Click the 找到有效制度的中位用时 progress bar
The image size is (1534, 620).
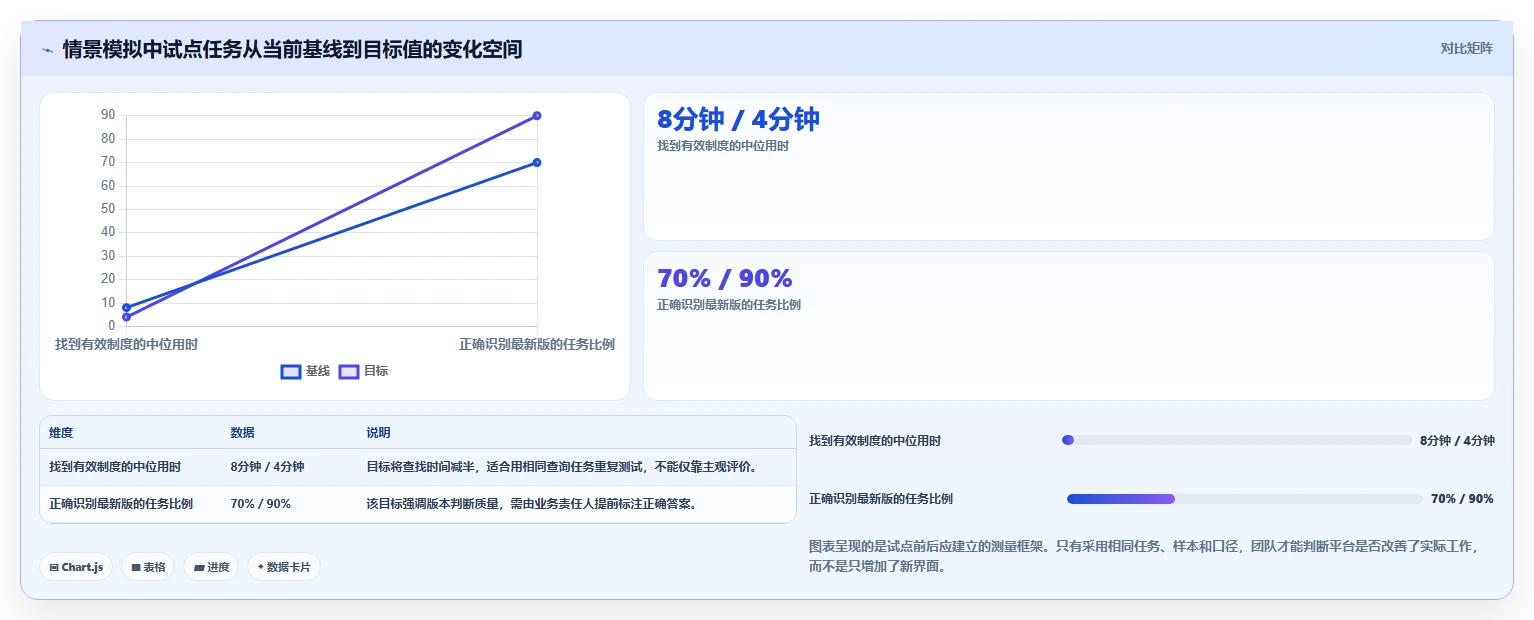coord(1237,440)
